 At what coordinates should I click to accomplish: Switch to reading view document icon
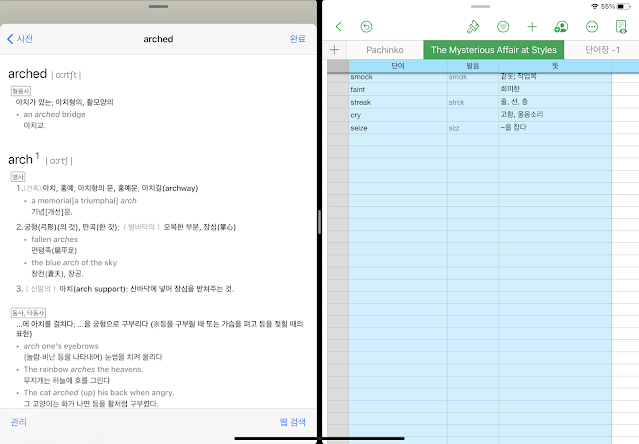(621, 27)
